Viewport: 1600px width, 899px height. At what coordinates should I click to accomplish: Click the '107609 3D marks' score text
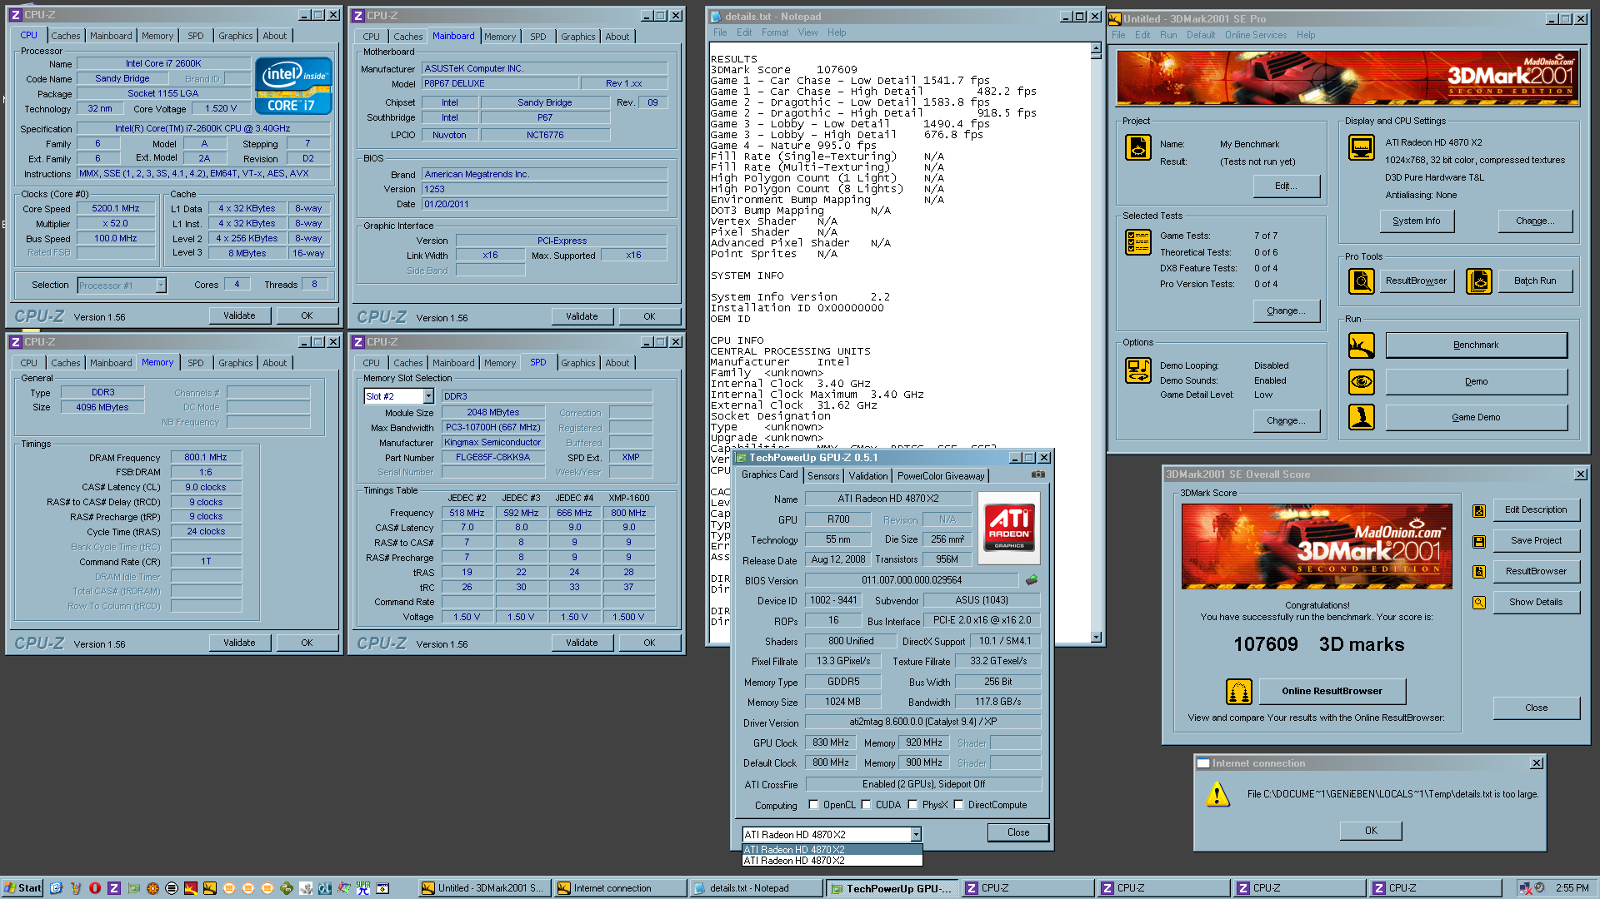(1318, 645)
